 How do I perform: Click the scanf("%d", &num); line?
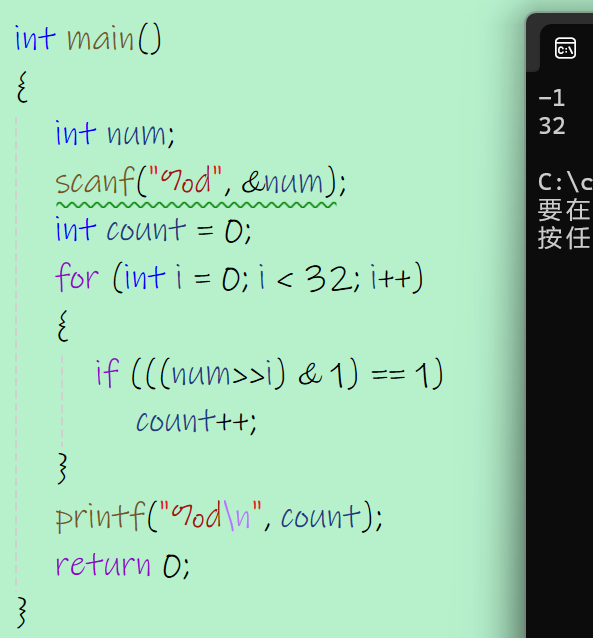(x=201, y=182)
